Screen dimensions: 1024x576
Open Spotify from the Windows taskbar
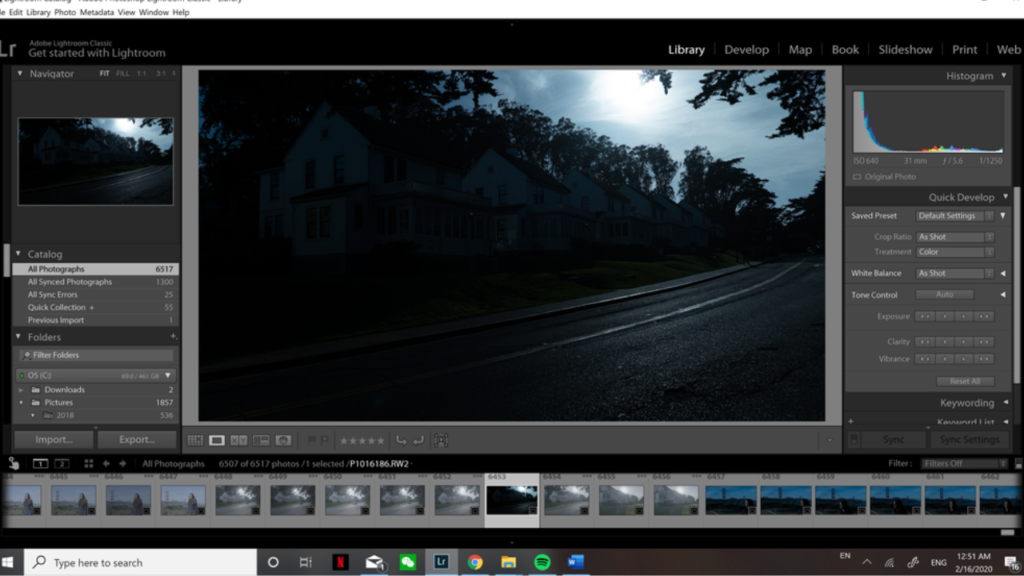542,562
